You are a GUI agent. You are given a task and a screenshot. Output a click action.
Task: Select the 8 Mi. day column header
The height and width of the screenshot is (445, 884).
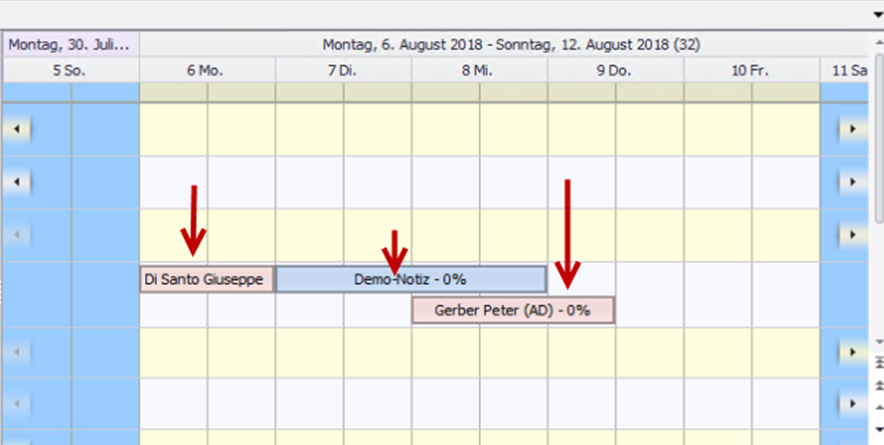click(x=479, y=71)
